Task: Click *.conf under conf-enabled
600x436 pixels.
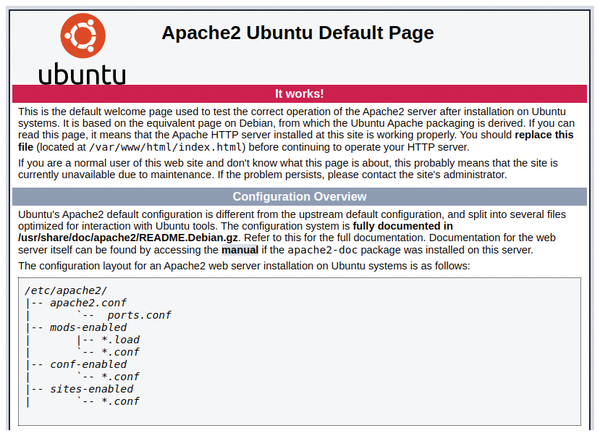Action: pyautogui.click(x=121, y=376)
